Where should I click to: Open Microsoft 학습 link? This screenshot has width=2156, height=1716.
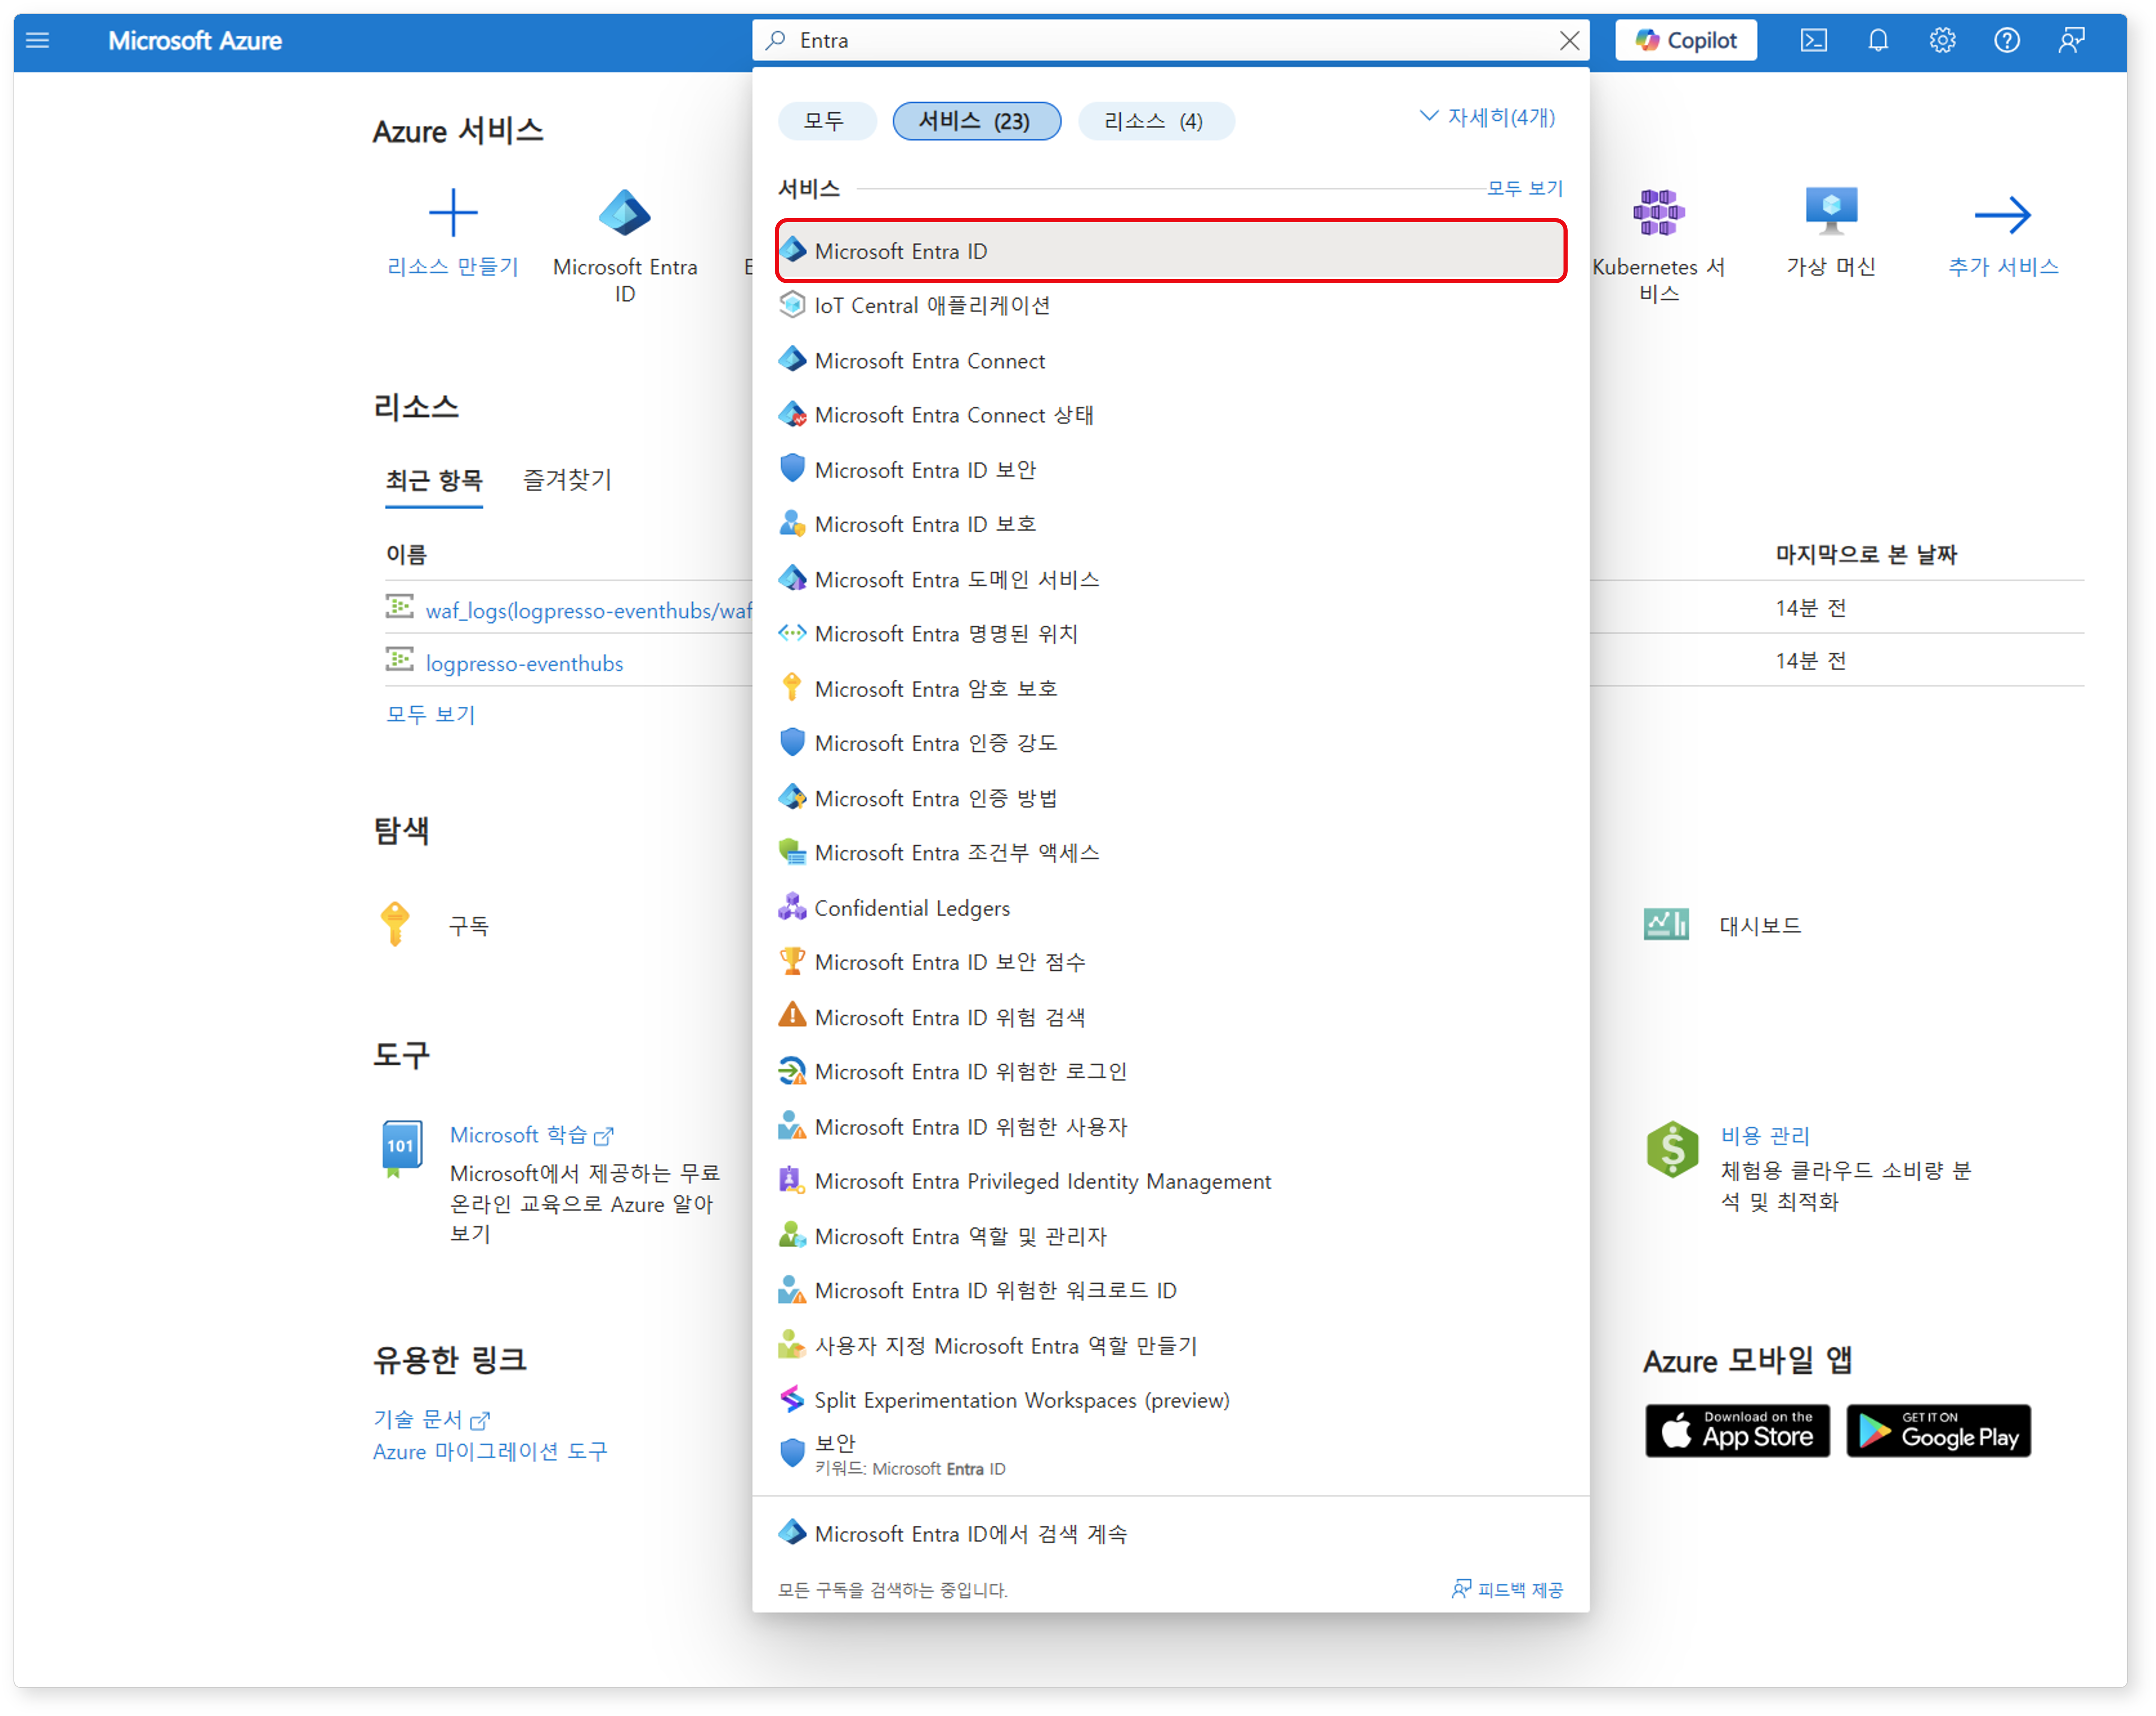[531, 1135]
